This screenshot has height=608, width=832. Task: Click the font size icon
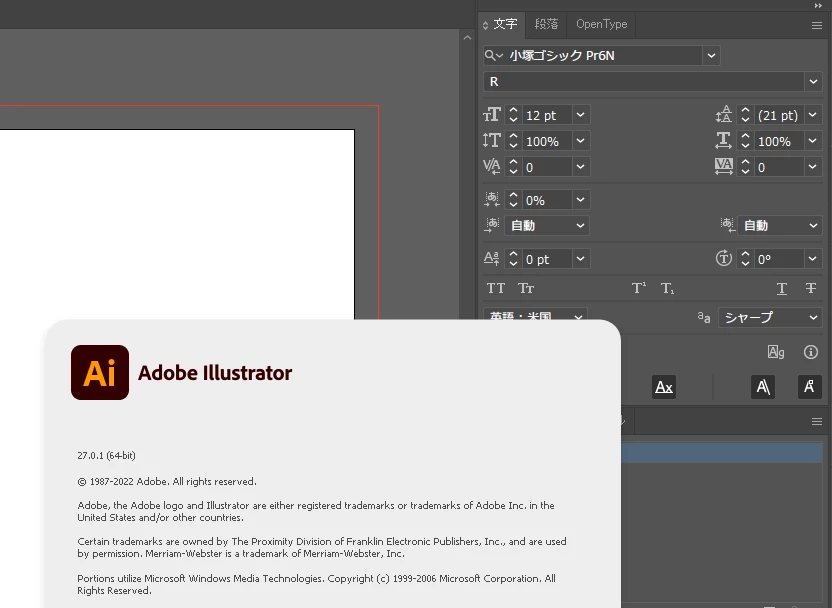click(x=492, y=115)
